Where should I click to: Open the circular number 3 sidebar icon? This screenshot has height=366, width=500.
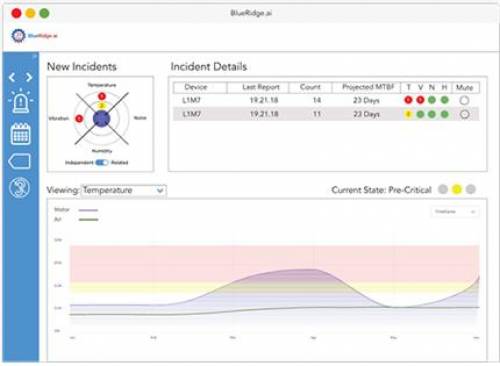(x=20, y=188)
